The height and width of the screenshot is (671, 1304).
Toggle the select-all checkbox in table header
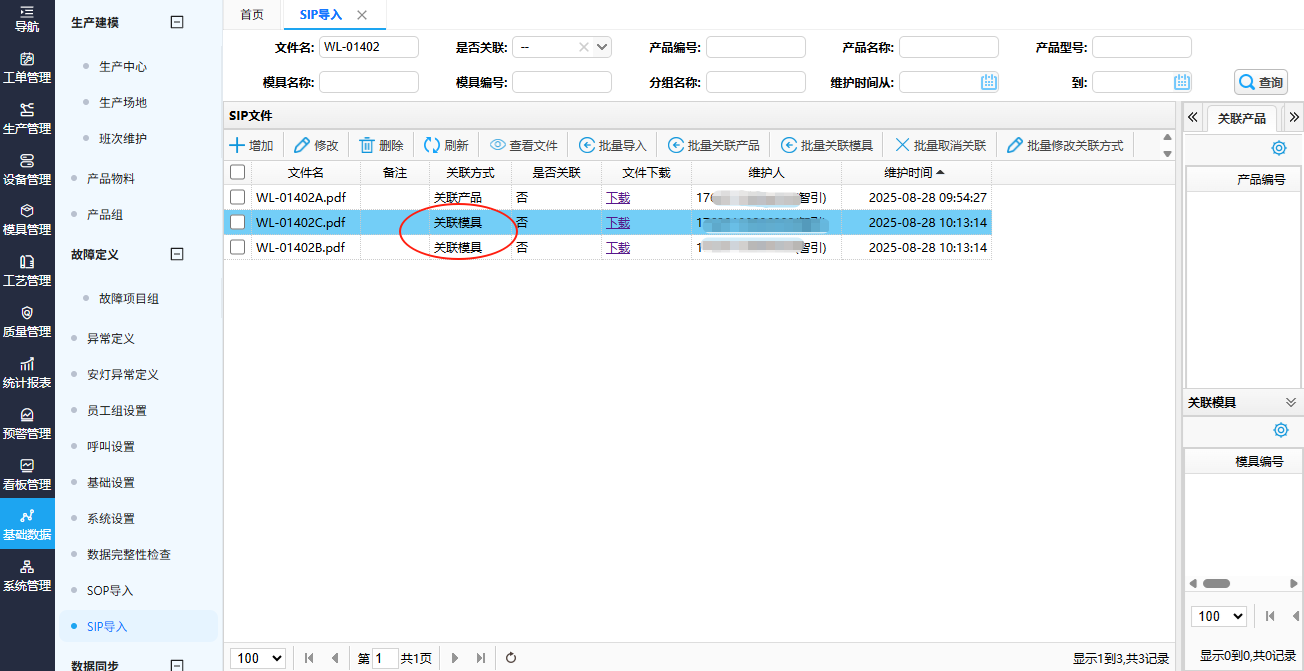point(238,172)
